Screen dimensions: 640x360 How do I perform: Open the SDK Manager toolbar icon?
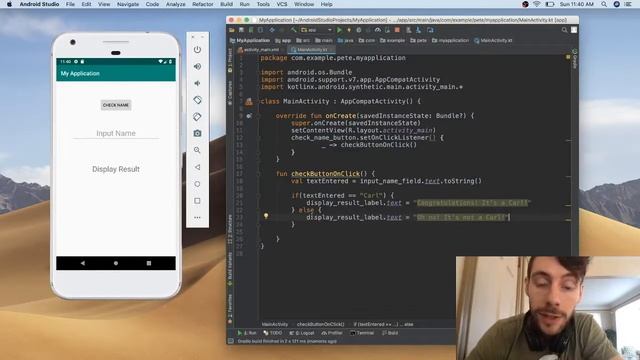(418, 30)
